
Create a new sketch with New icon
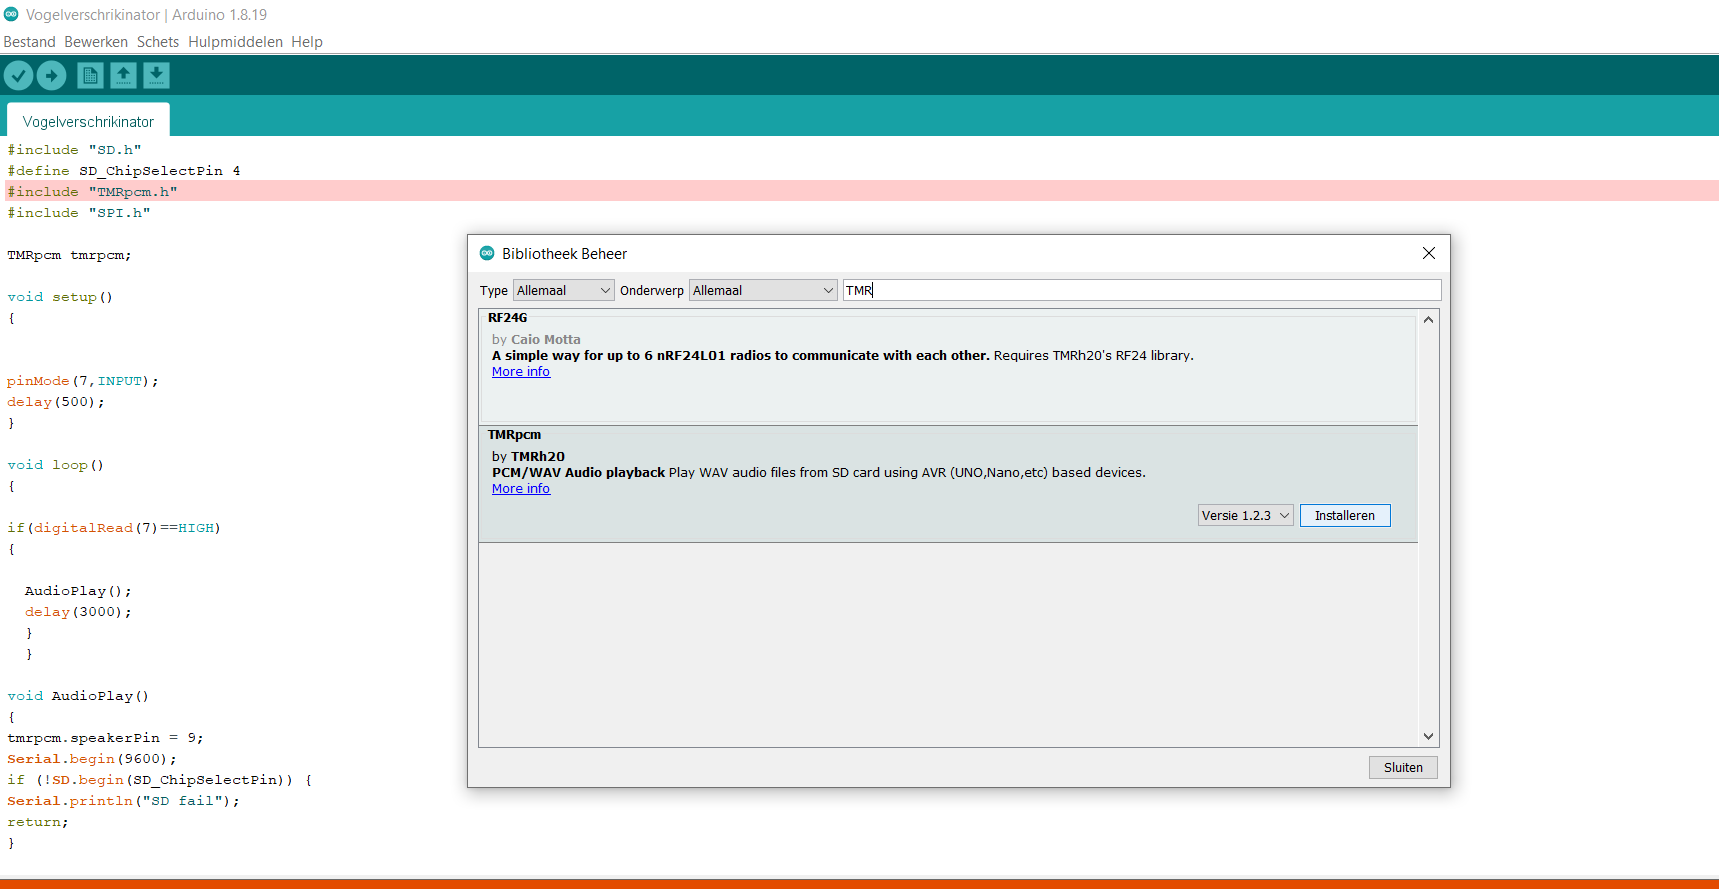(90, 76)
